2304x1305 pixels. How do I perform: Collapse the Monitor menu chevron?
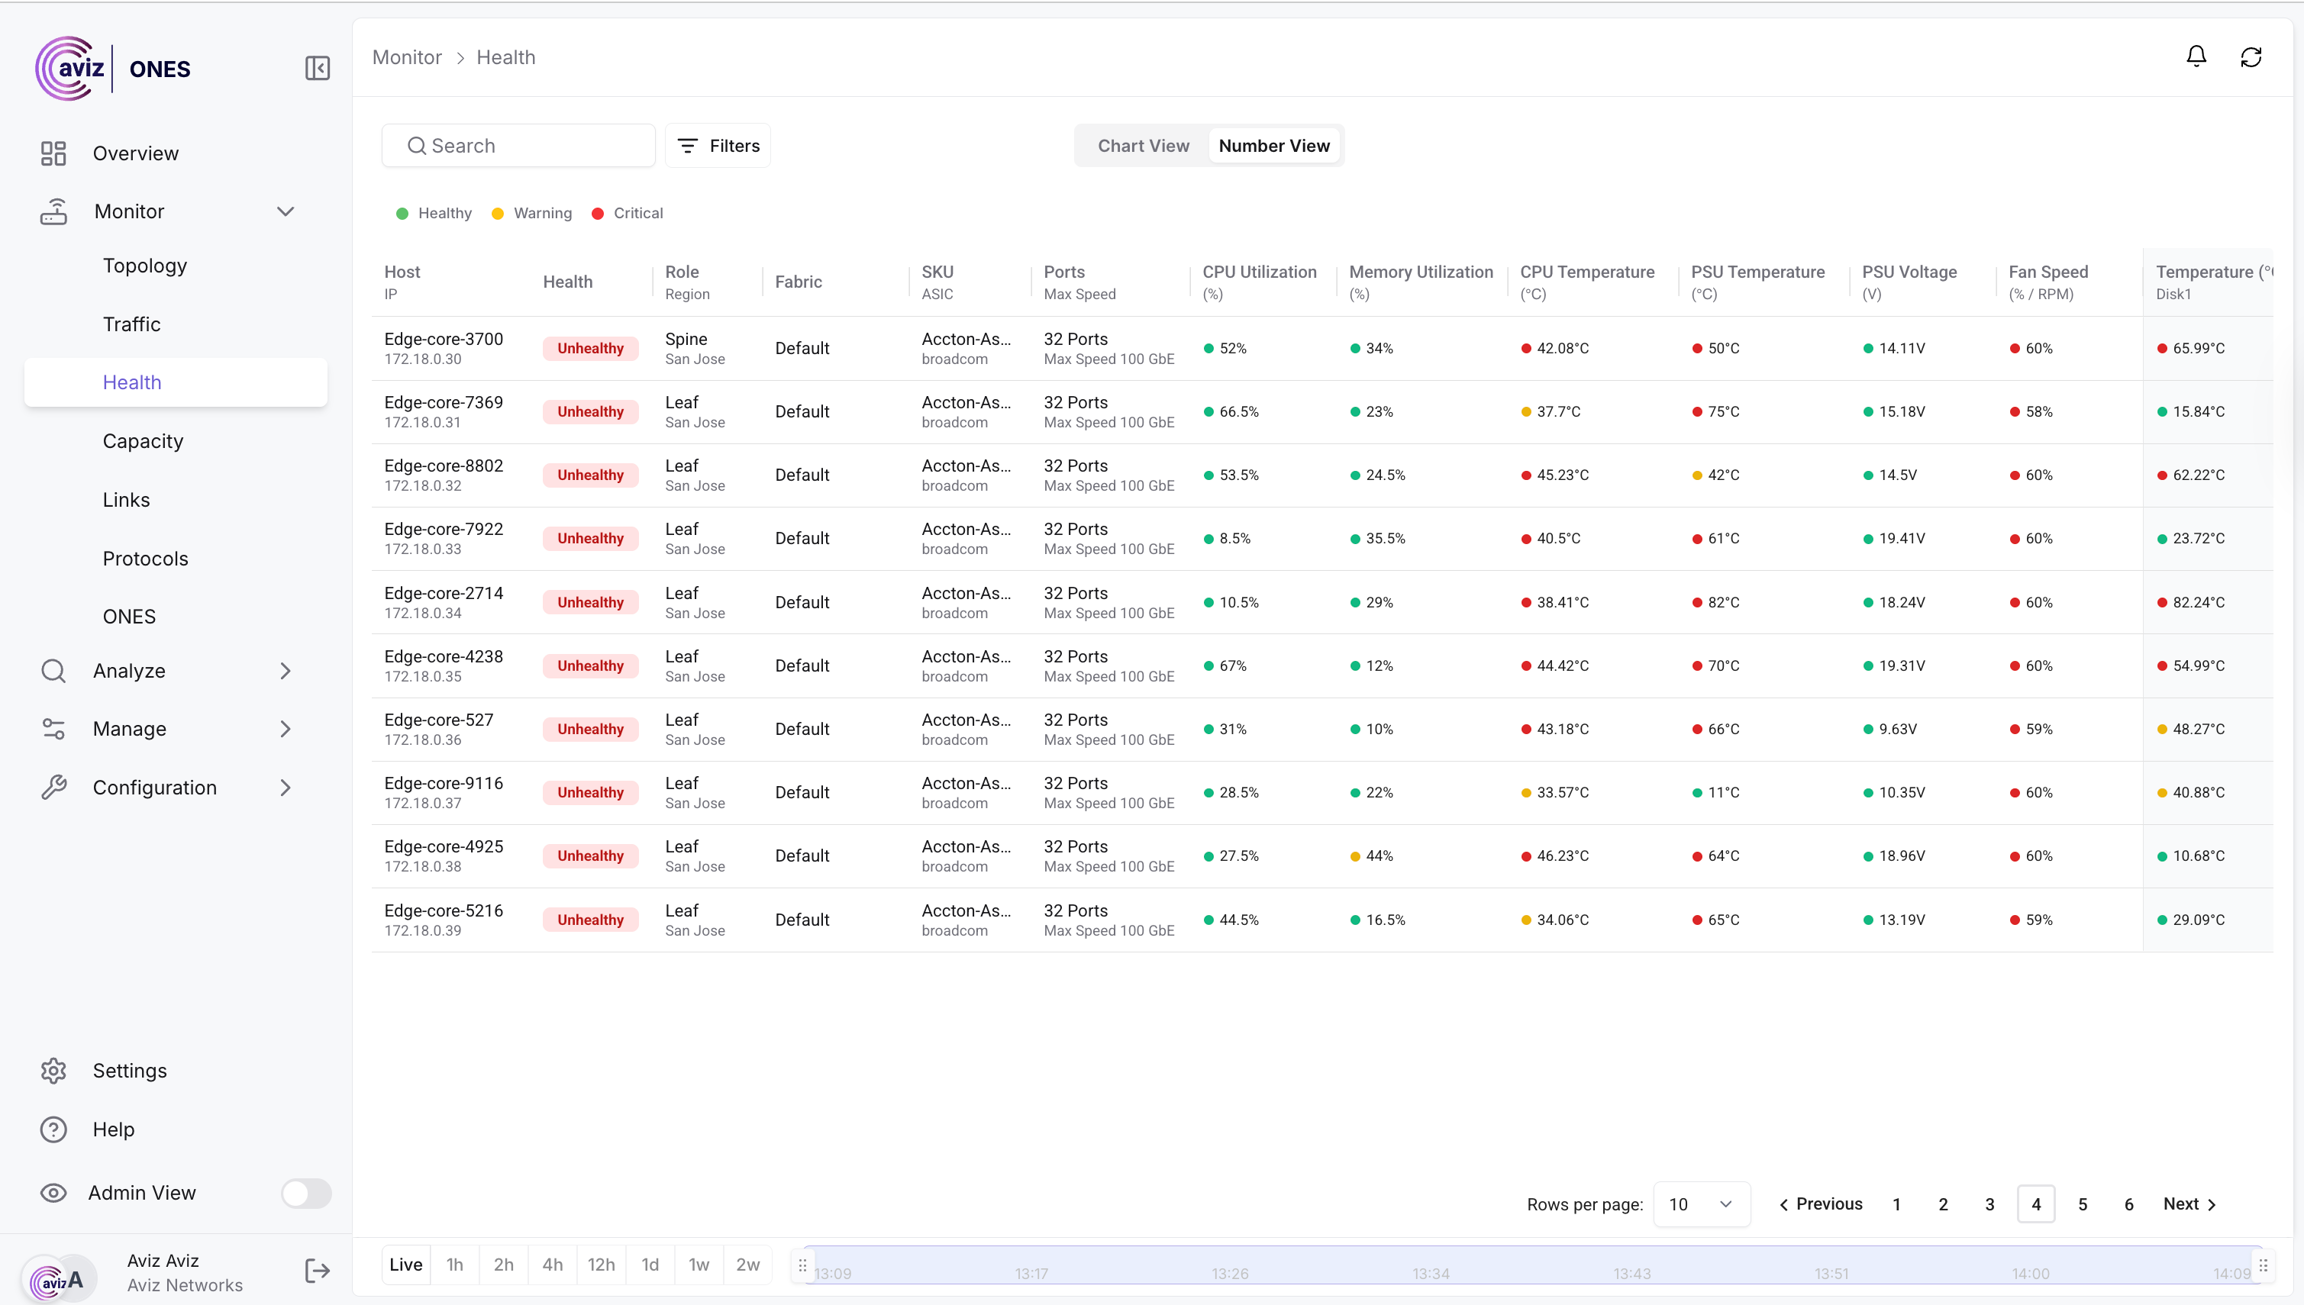click(x=285, y=212)
